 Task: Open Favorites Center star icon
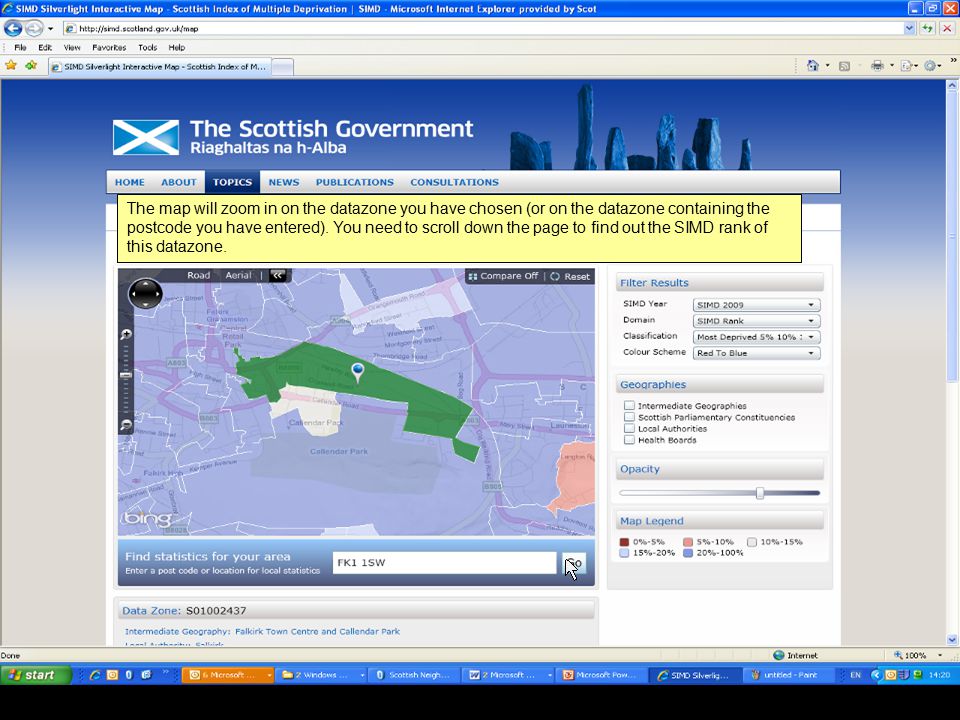coord(11,65)
